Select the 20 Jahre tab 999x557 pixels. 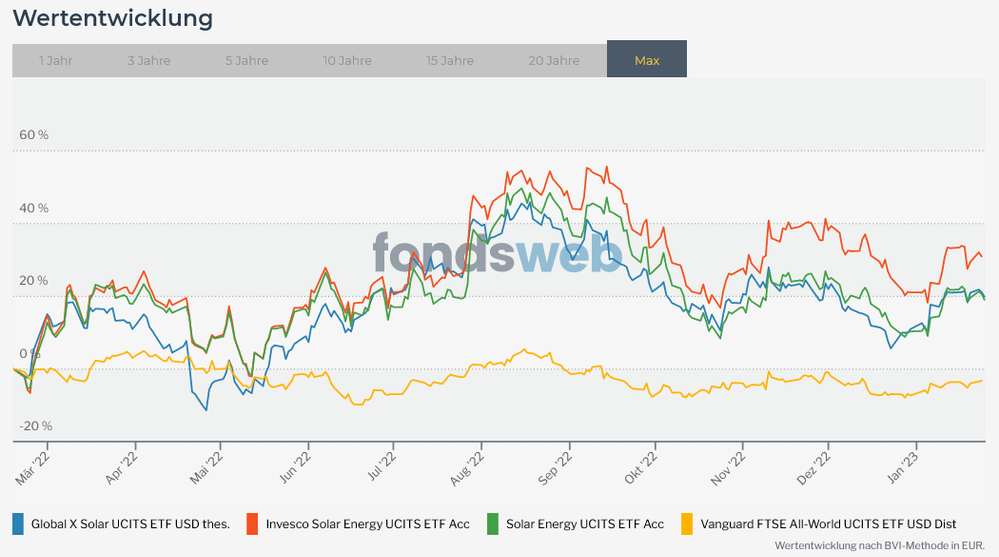(x=554, y=60)
